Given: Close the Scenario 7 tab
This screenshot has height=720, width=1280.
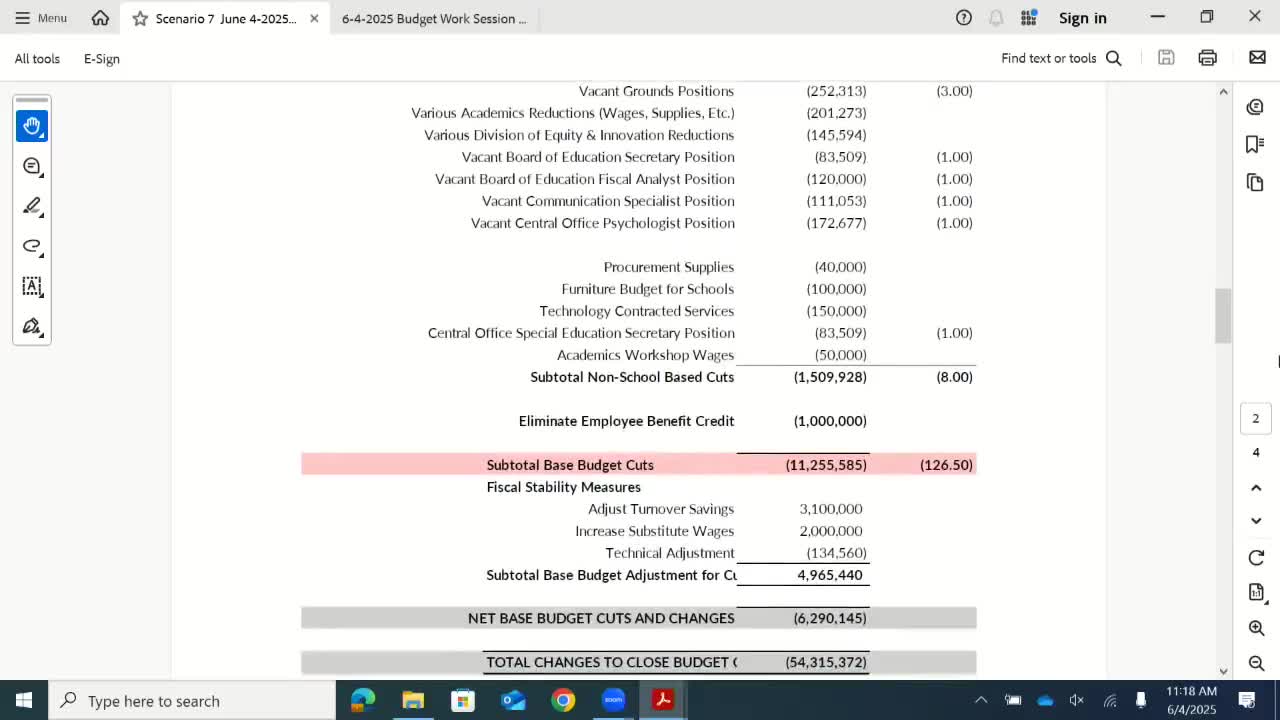Looking at the screenshot, I should coord(314,18).
